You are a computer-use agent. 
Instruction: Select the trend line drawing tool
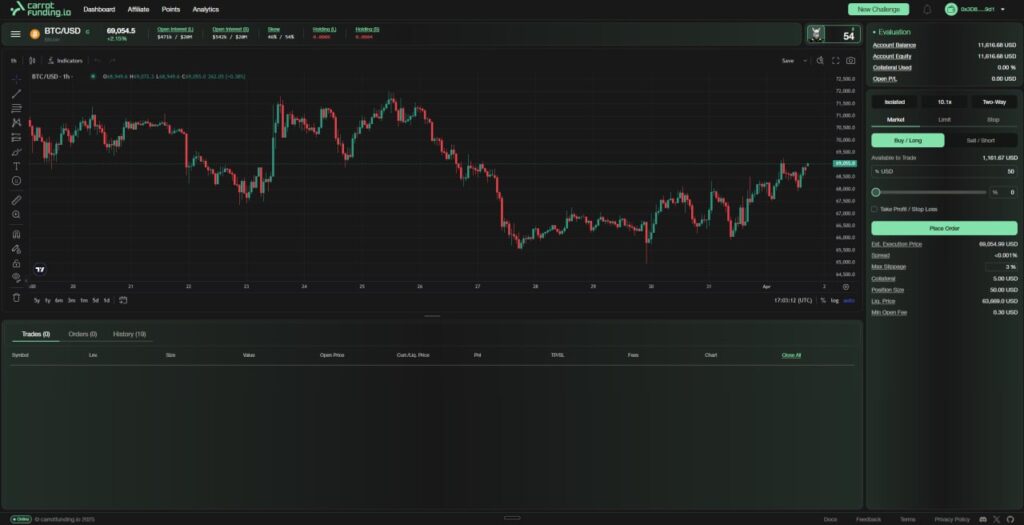click(x=16, y=93)
